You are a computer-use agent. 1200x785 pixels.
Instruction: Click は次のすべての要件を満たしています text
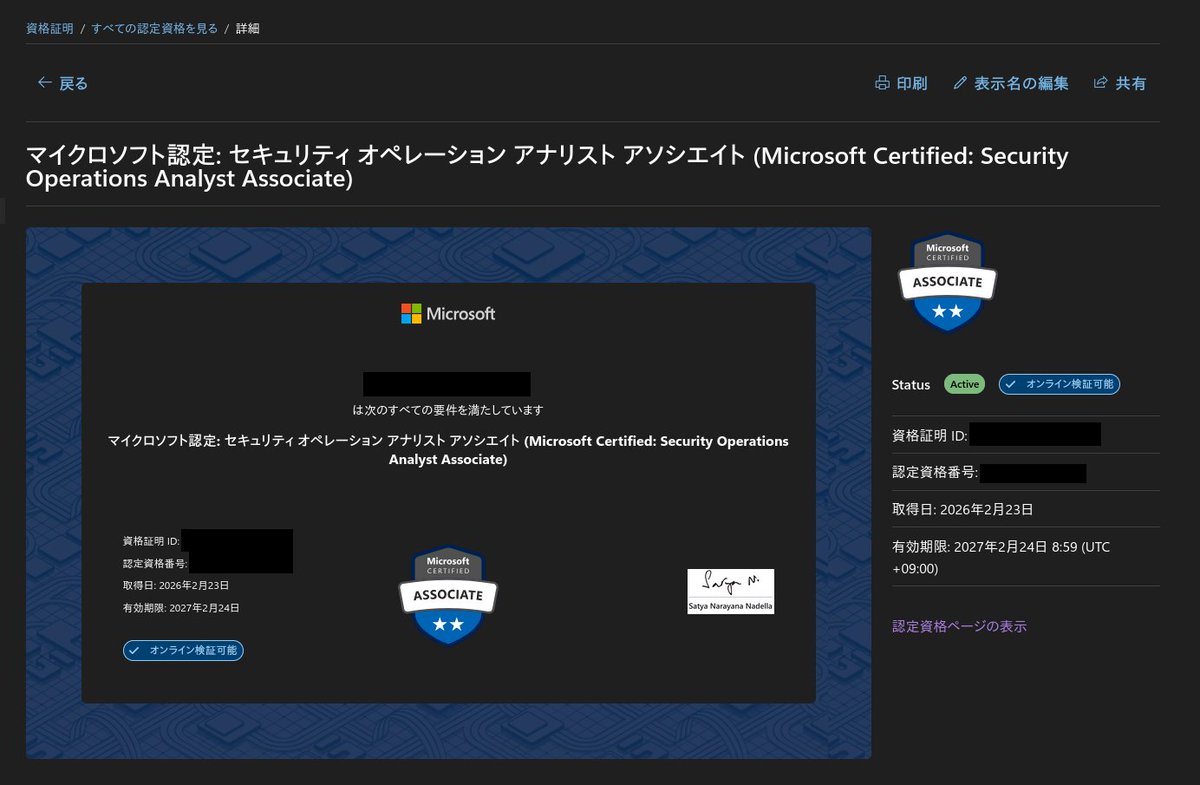(448, 410)
